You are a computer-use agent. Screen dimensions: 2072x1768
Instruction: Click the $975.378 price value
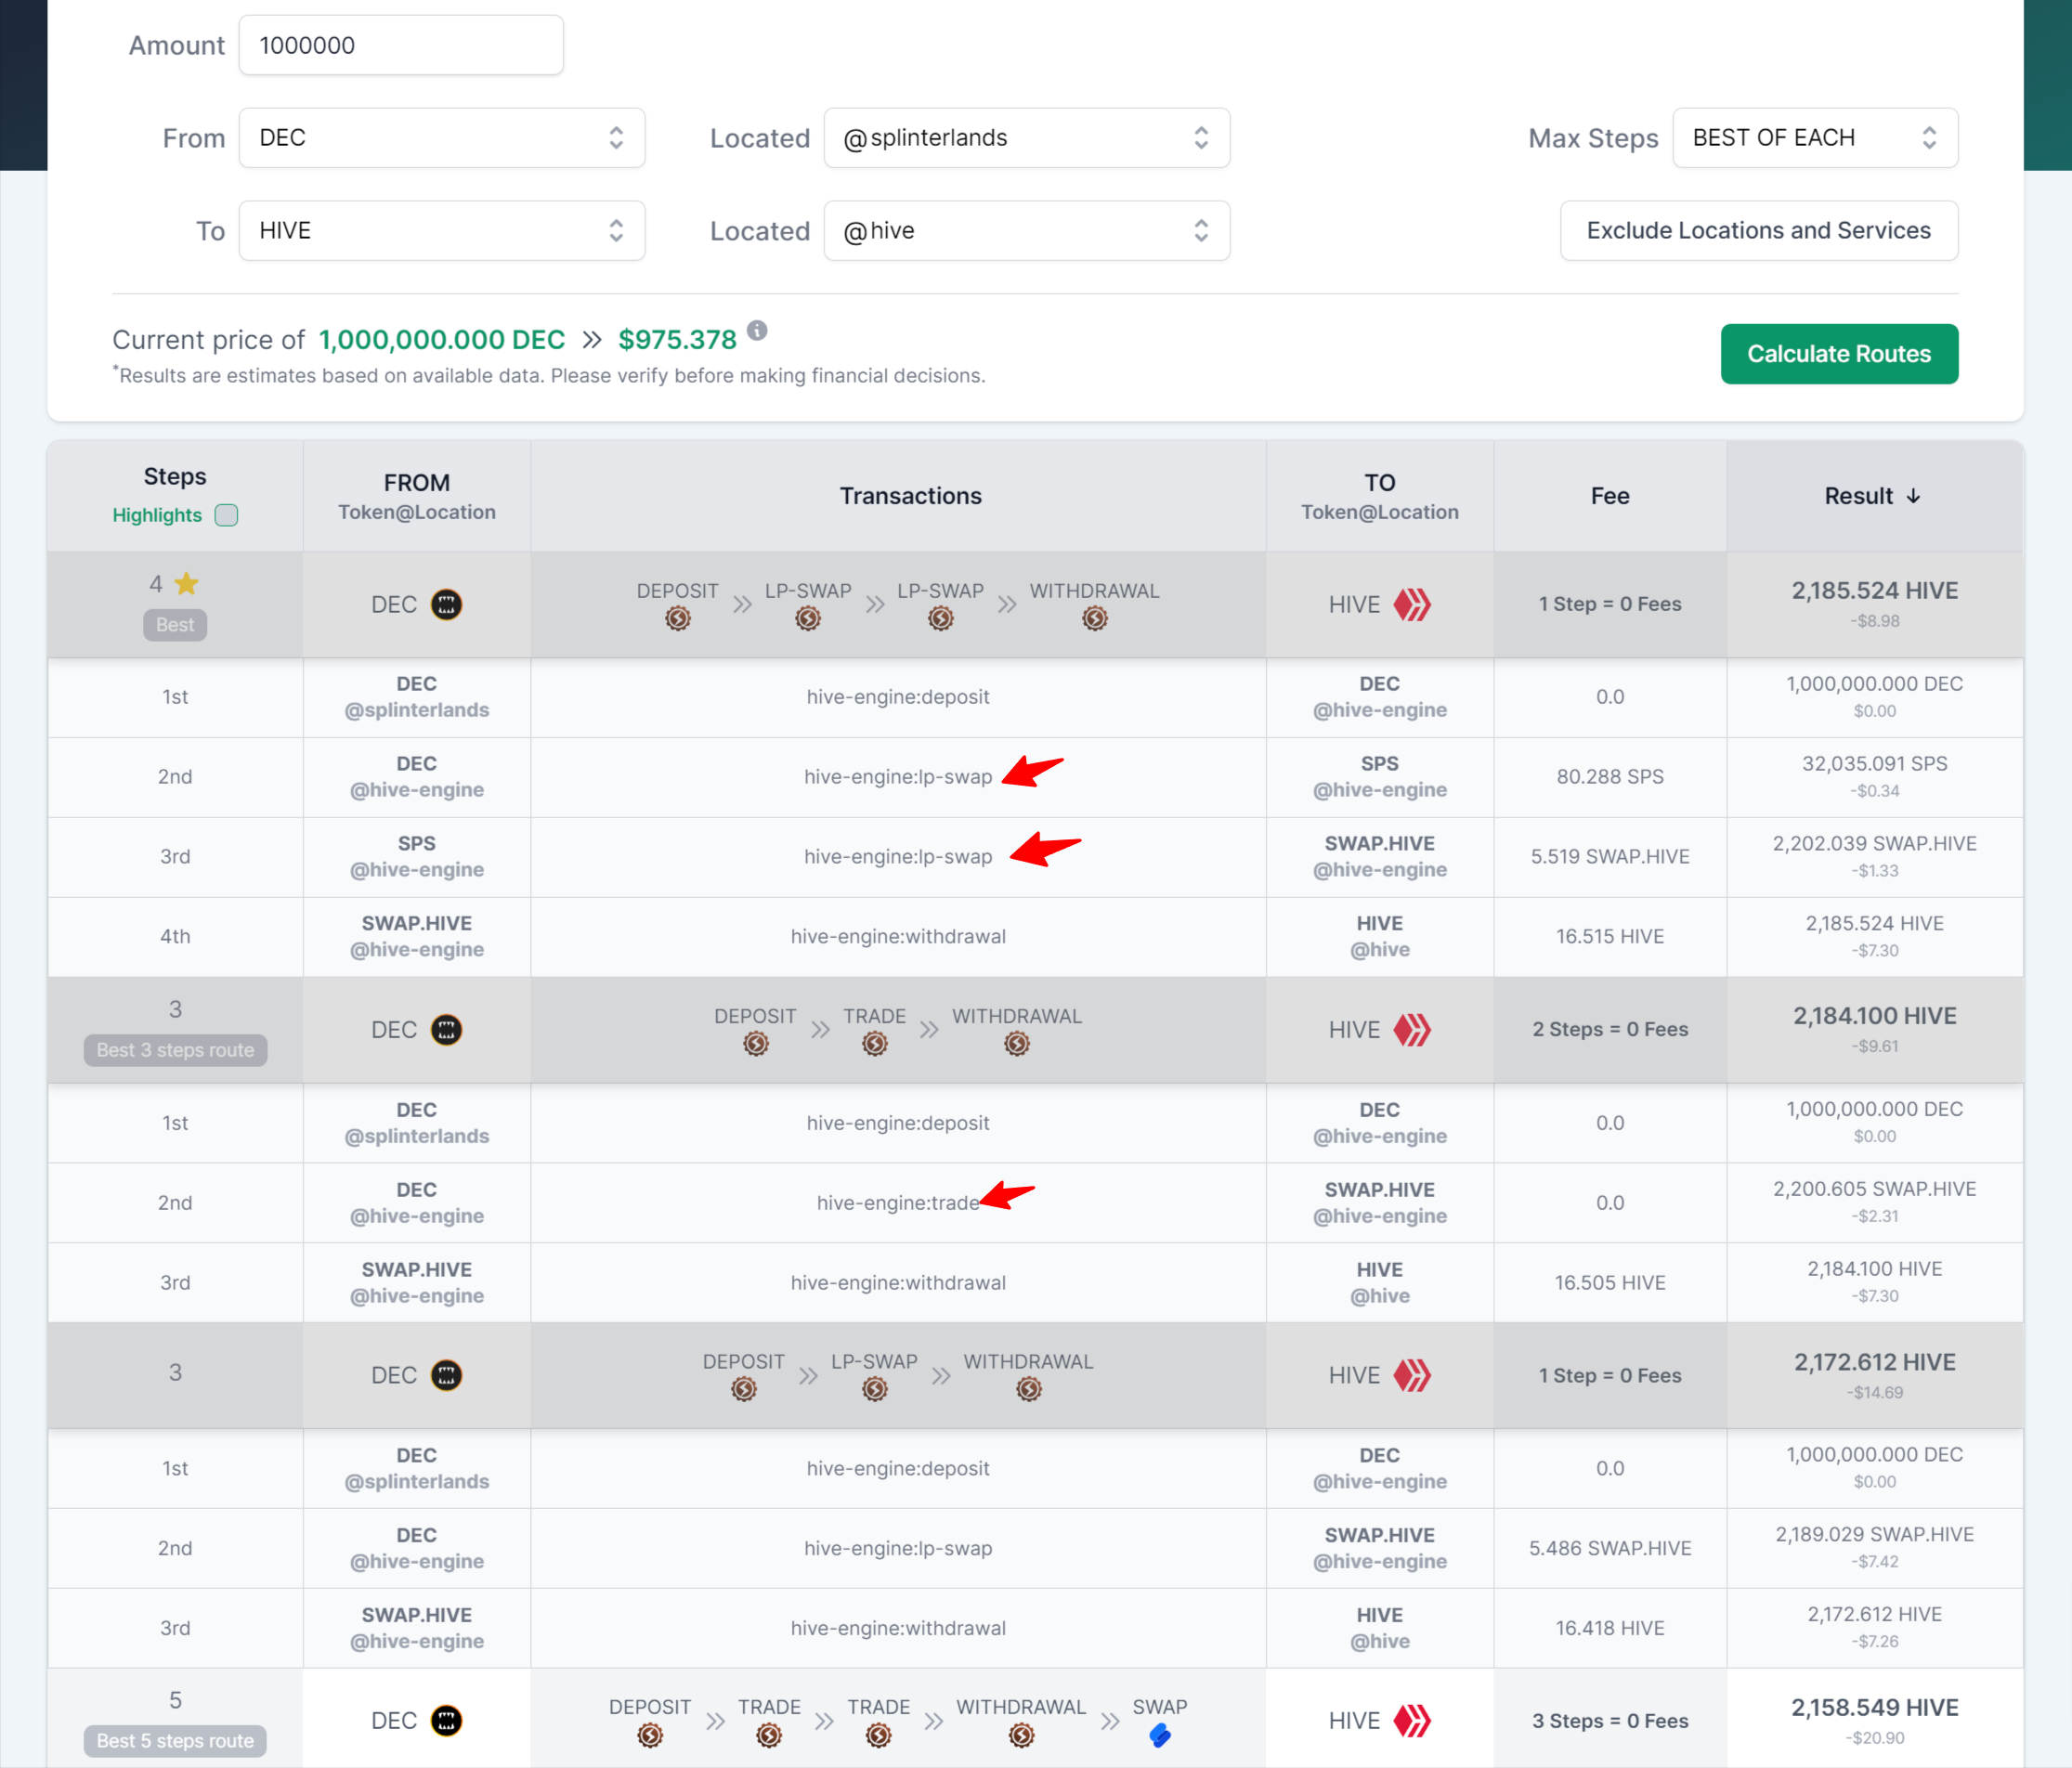pos(678,340)
